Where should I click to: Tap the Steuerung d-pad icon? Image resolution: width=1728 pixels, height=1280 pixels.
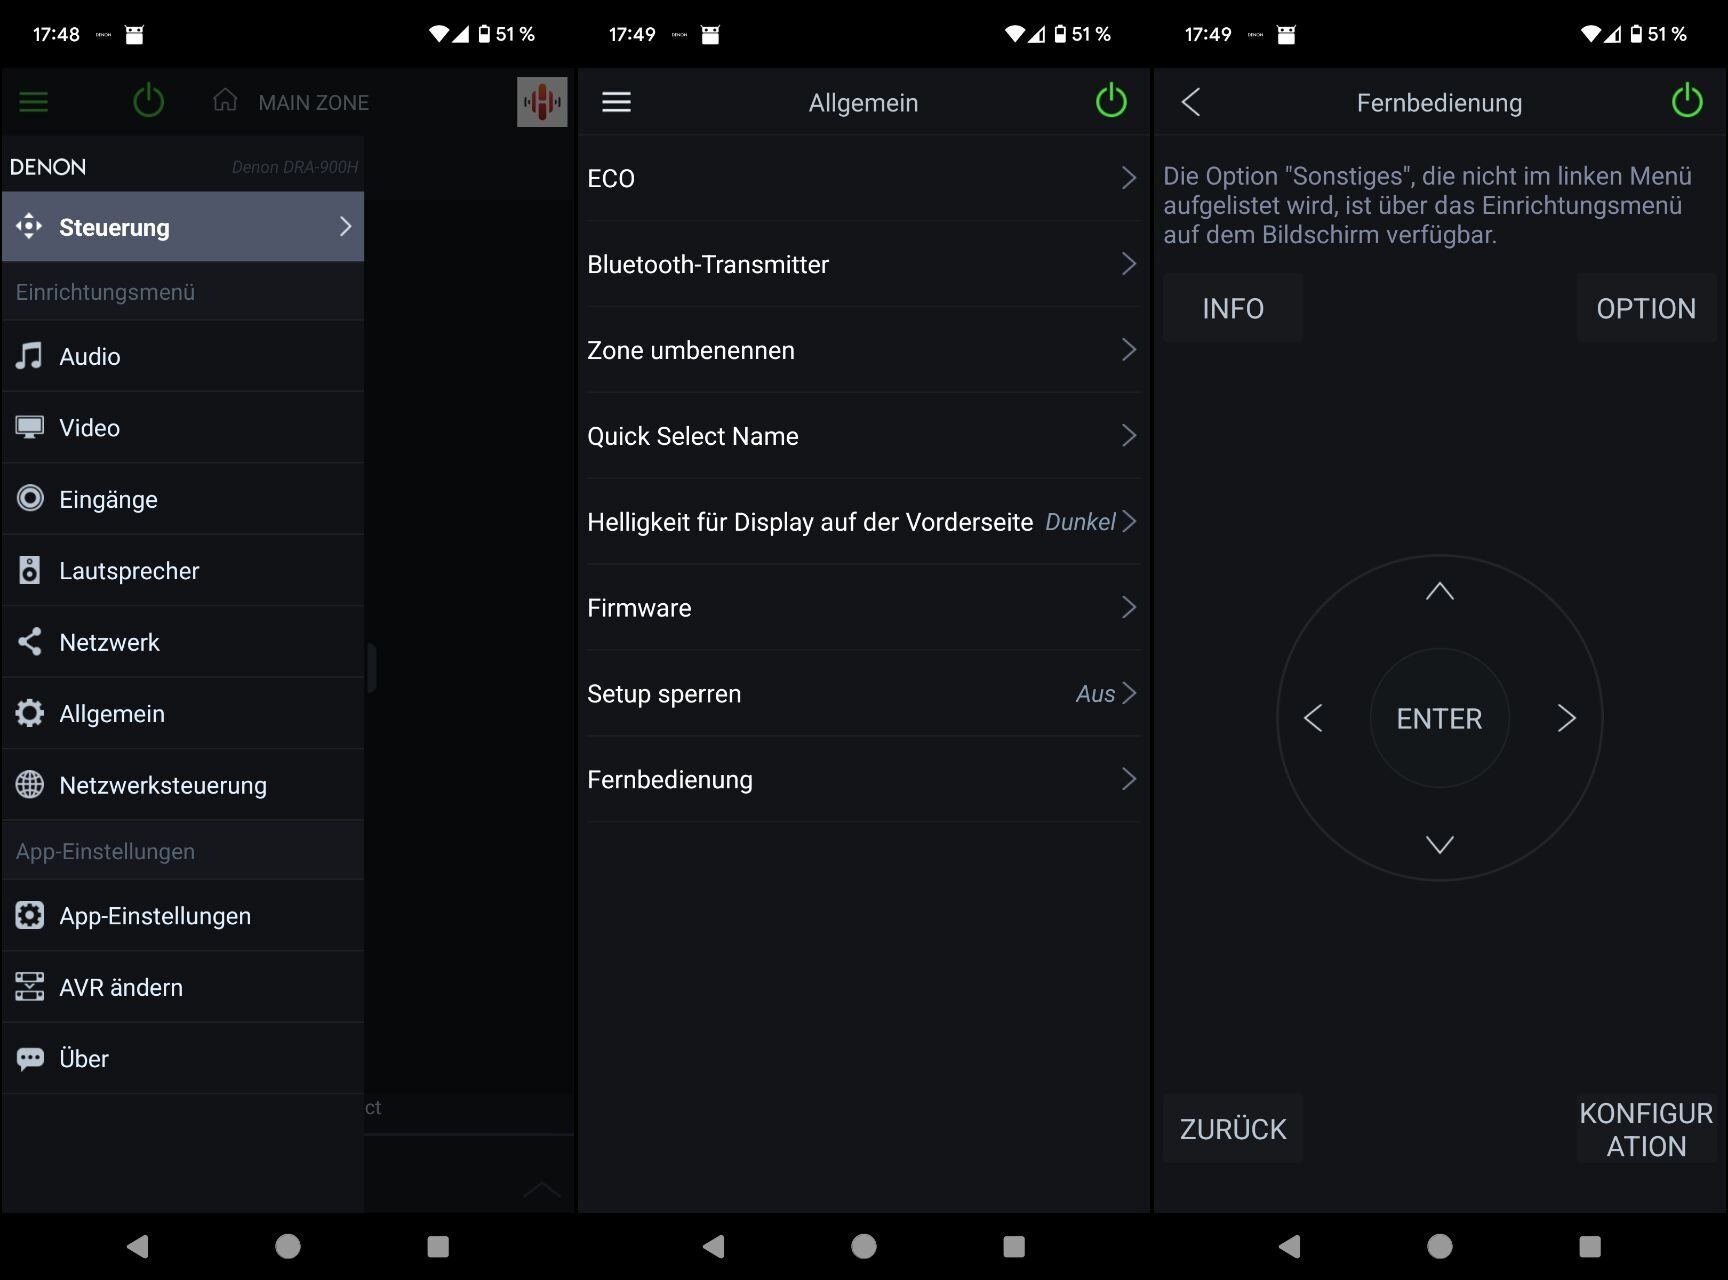coord(29,226)
